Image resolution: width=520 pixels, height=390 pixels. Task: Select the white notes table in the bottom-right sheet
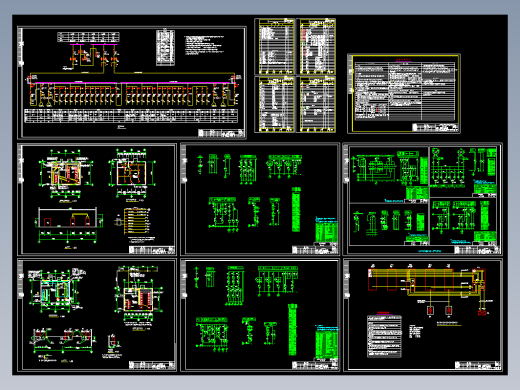pos(384,336)
